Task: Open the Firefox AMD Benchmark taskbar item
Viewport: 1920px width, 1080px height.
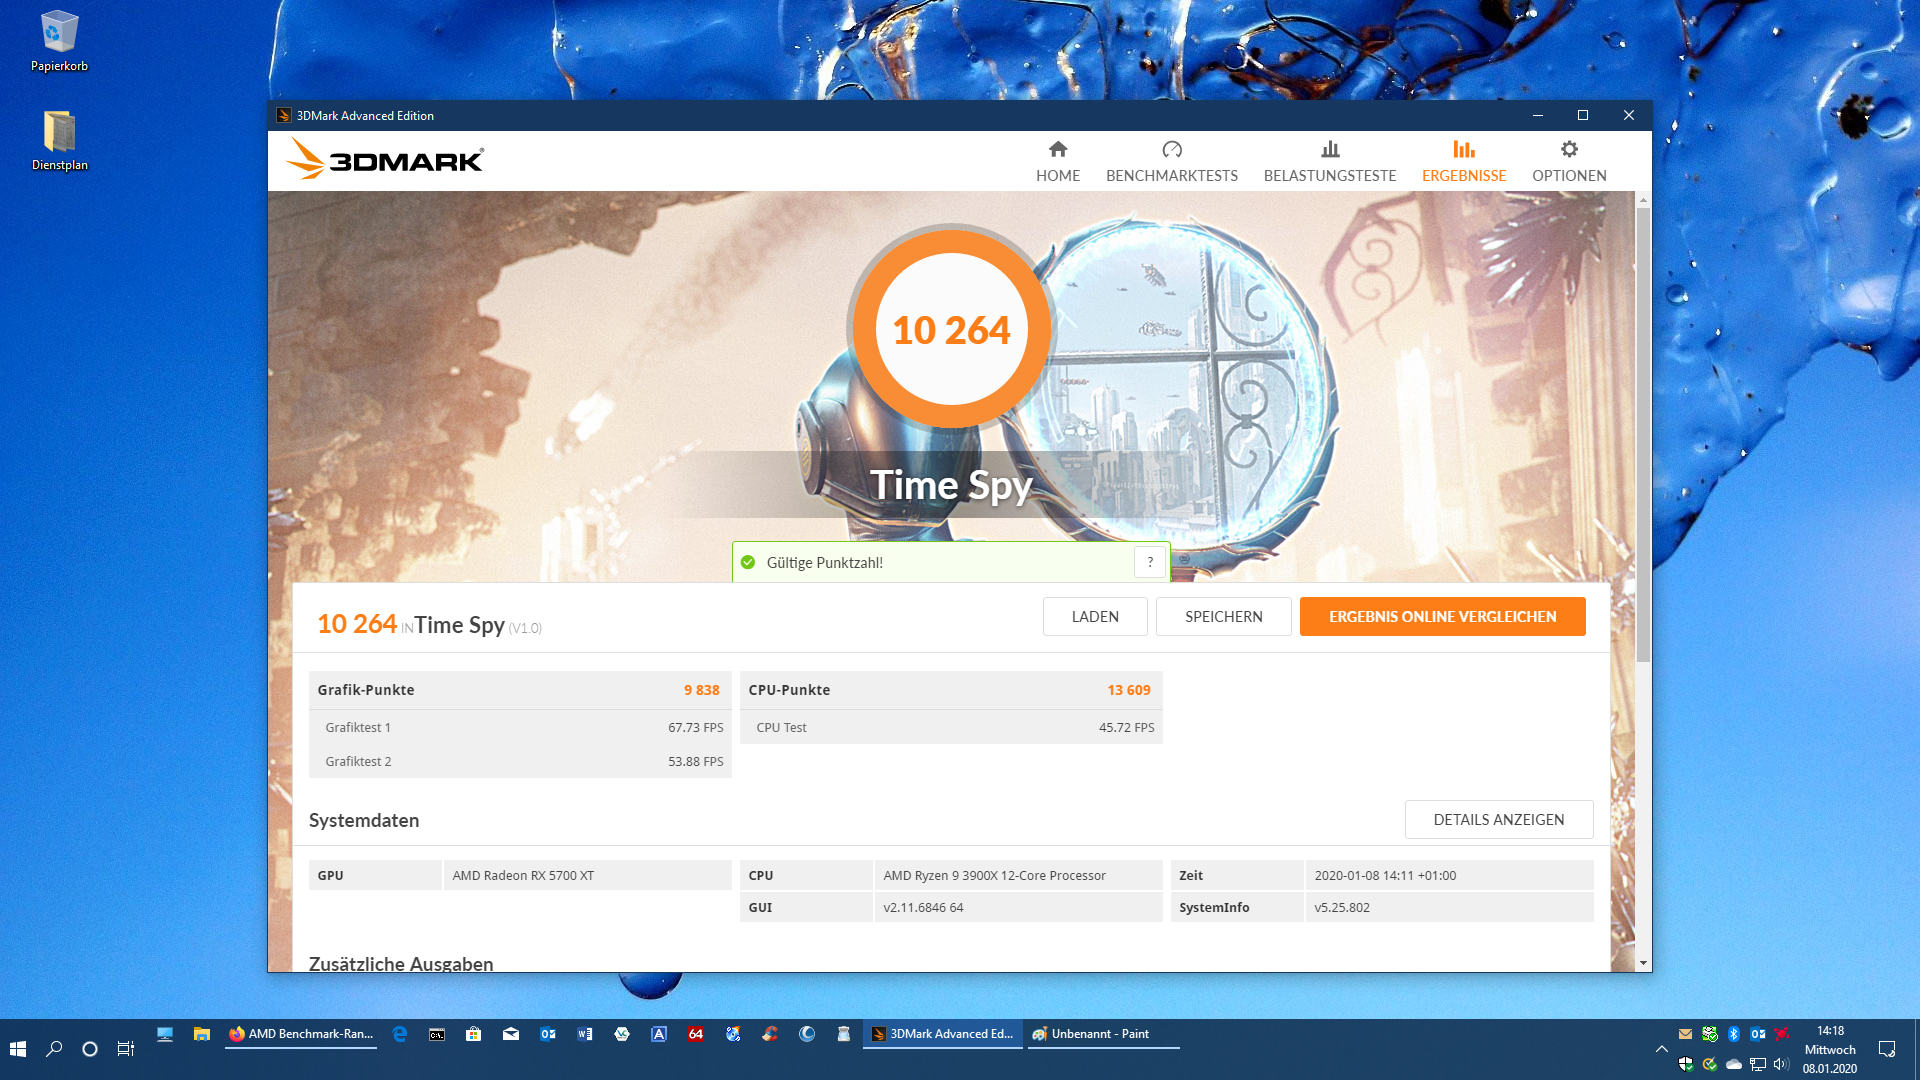Action: click(x=301, y=1034)
